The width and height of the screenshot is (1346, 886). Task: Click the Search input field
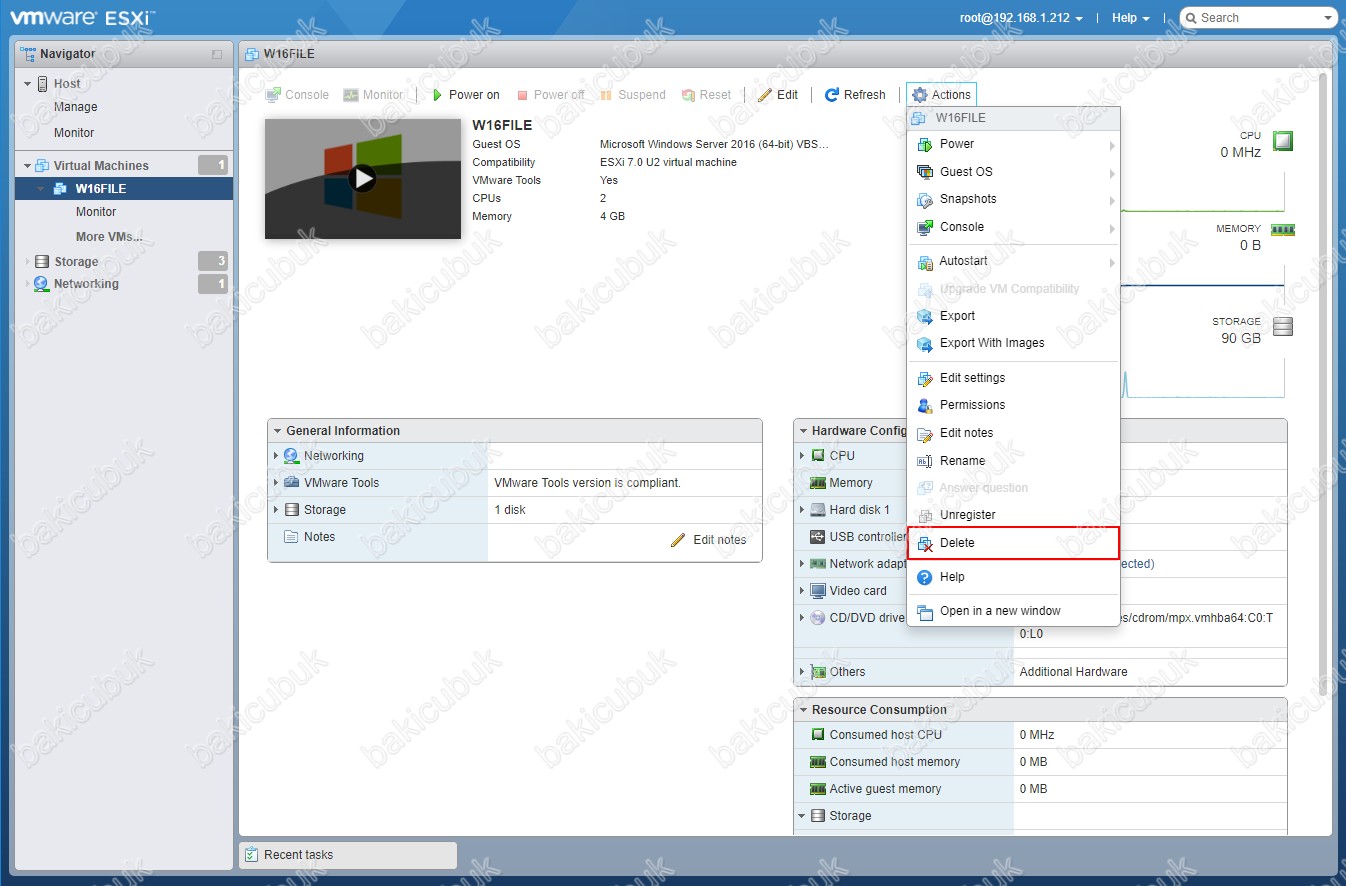click(1258, 18)
